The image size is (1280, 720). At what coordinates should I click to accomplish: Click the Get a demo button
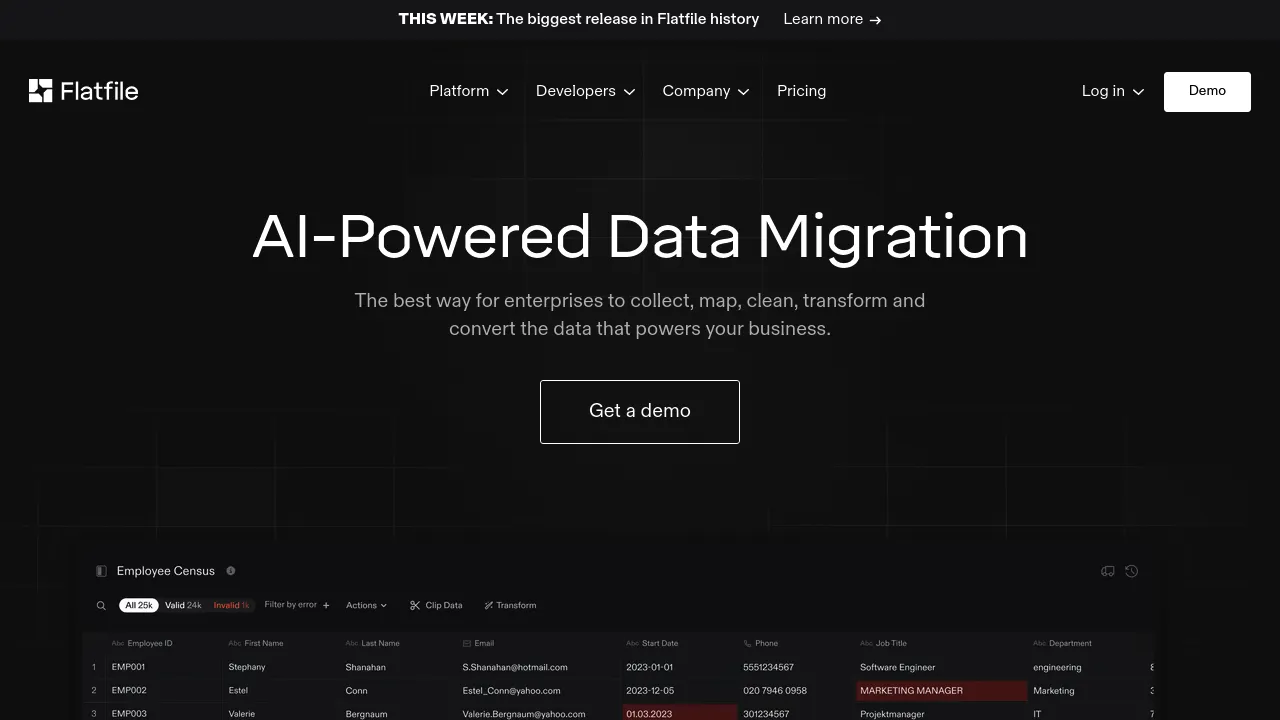coord(640,411)
